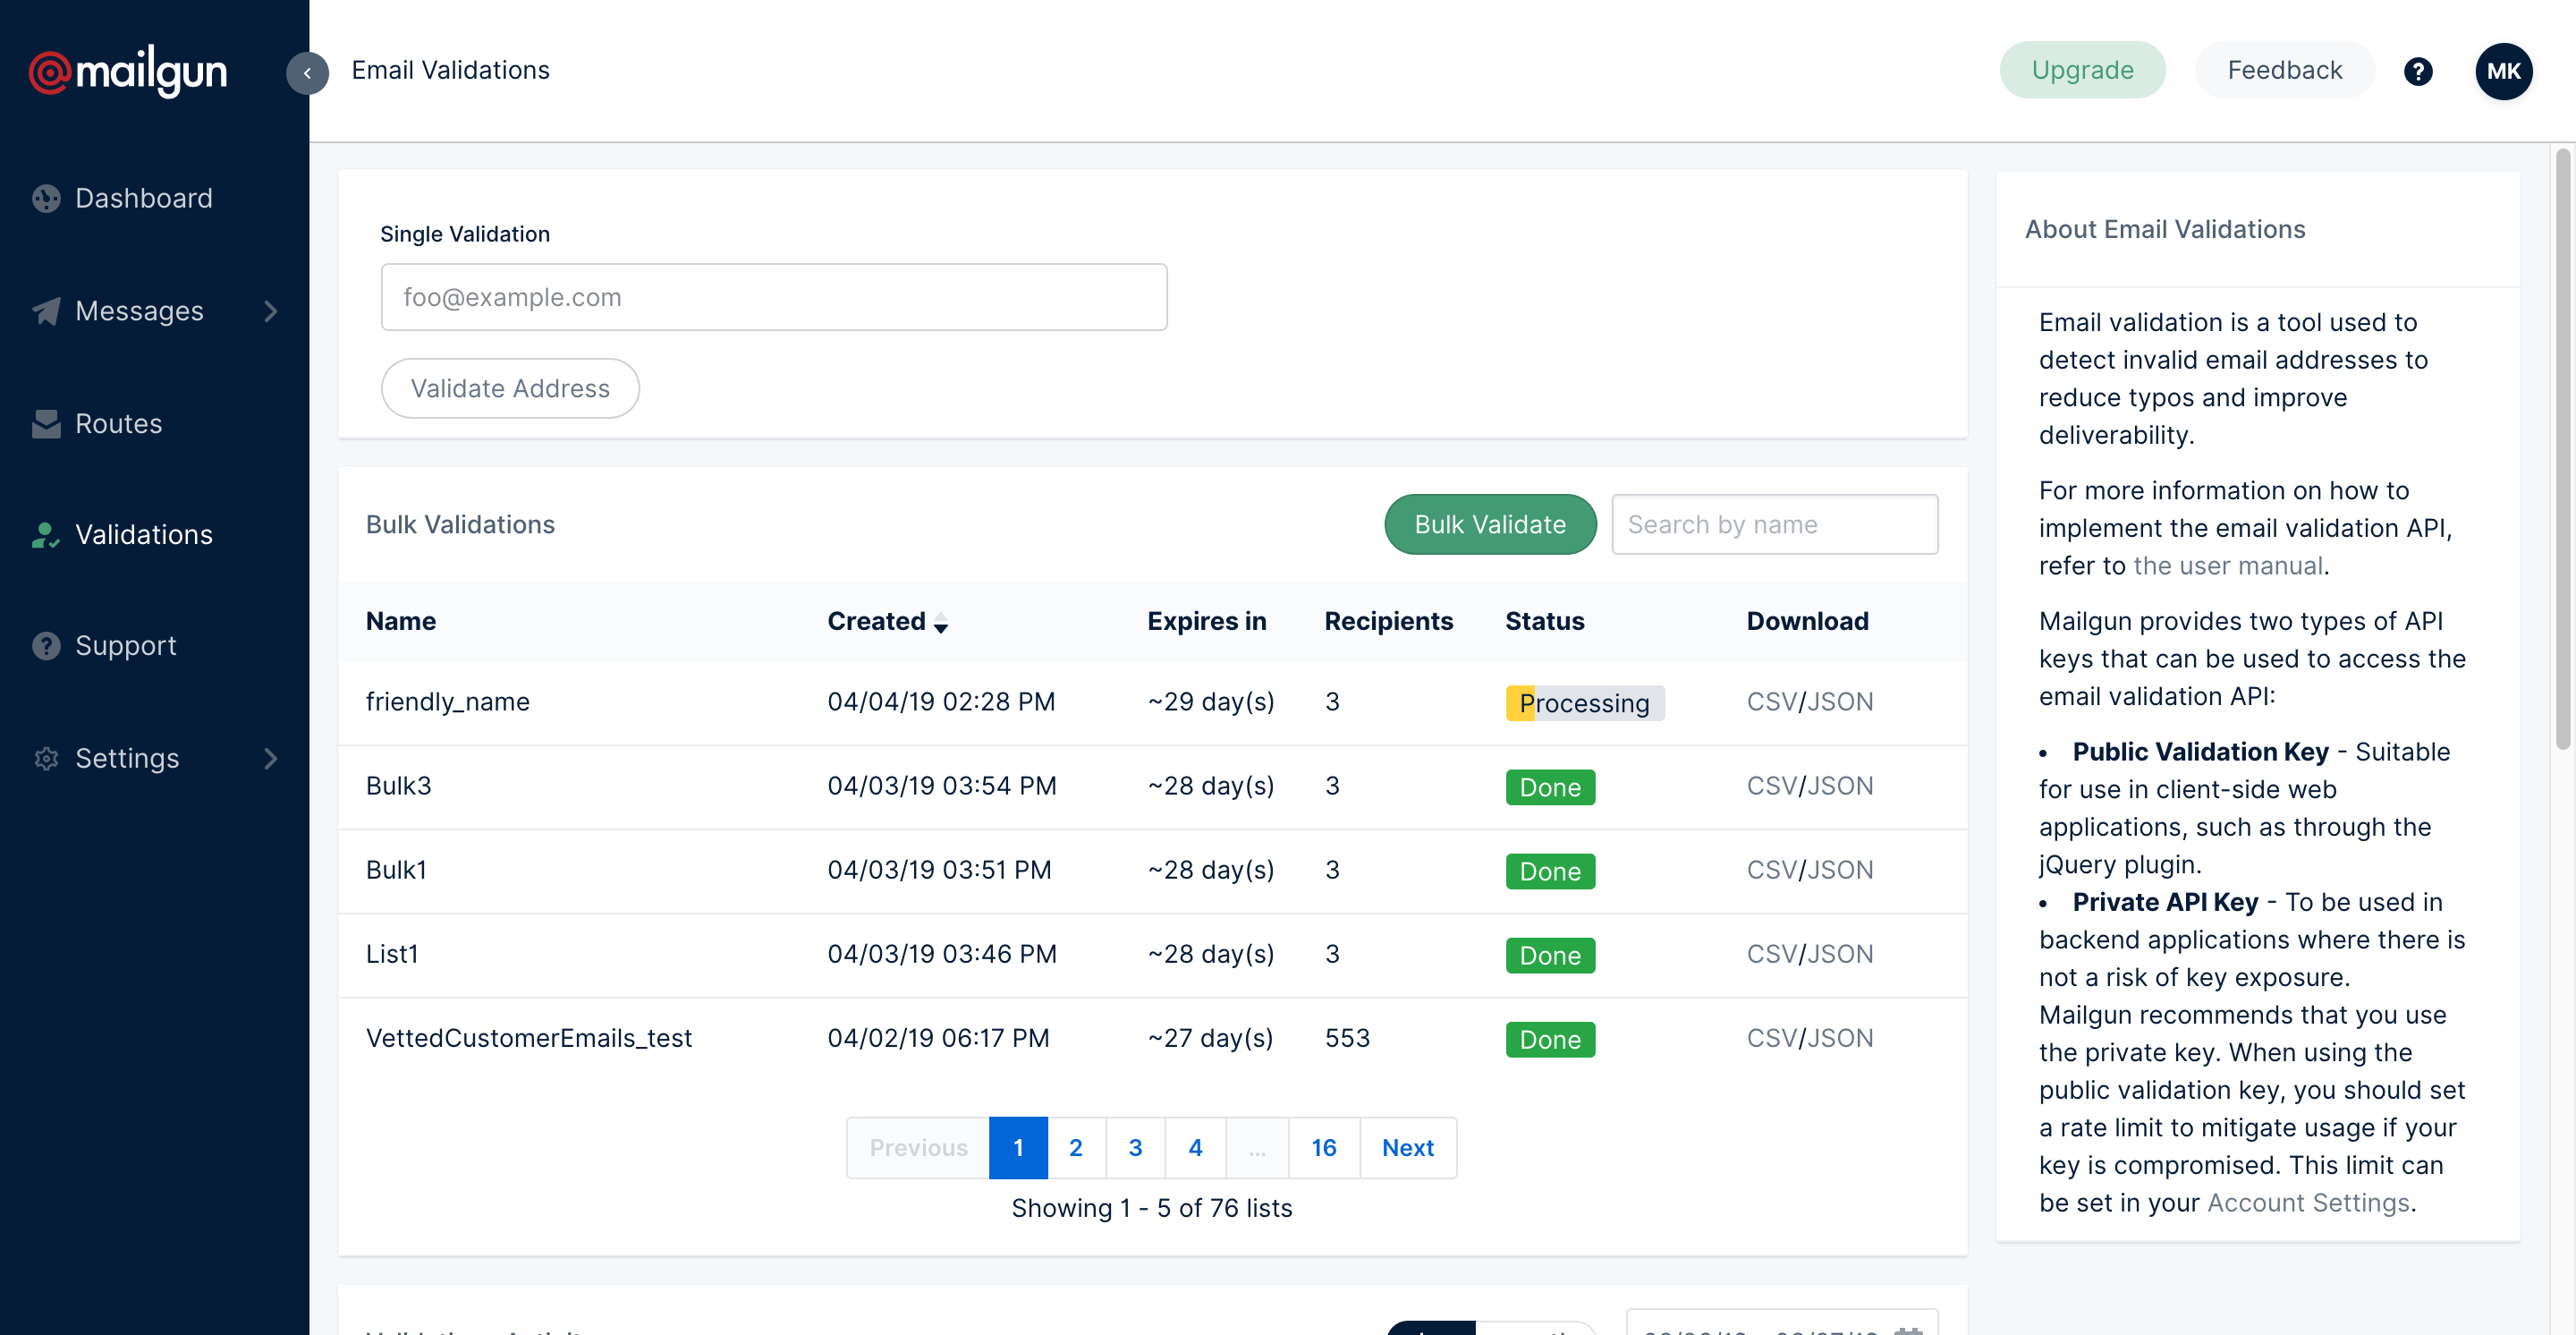Click the MK avatar circle

pyautogui.click(x=2504, y=70)
